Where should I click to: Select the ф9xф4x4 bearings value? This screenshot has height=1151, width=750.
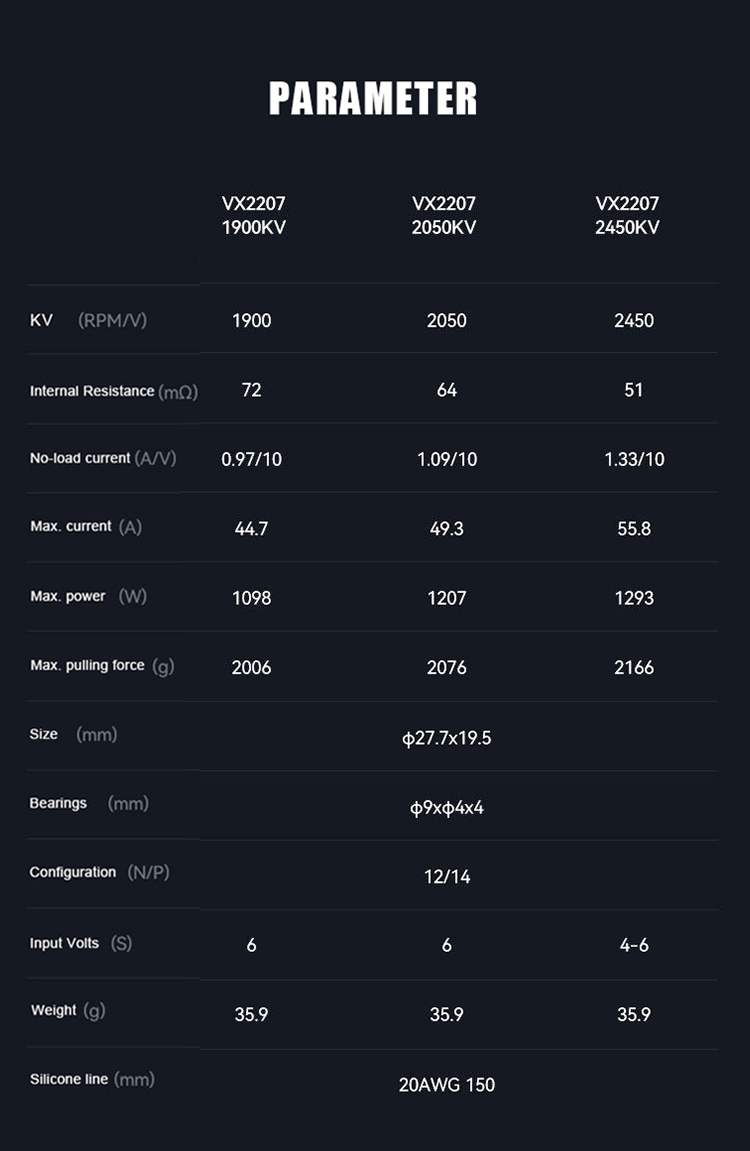446,807
